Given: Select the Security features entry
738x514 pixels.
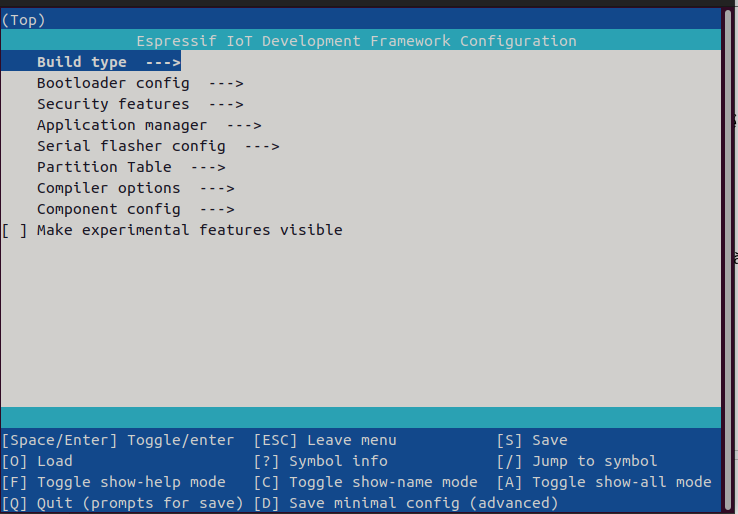Looking at the screenshot, I should [112, 104].
